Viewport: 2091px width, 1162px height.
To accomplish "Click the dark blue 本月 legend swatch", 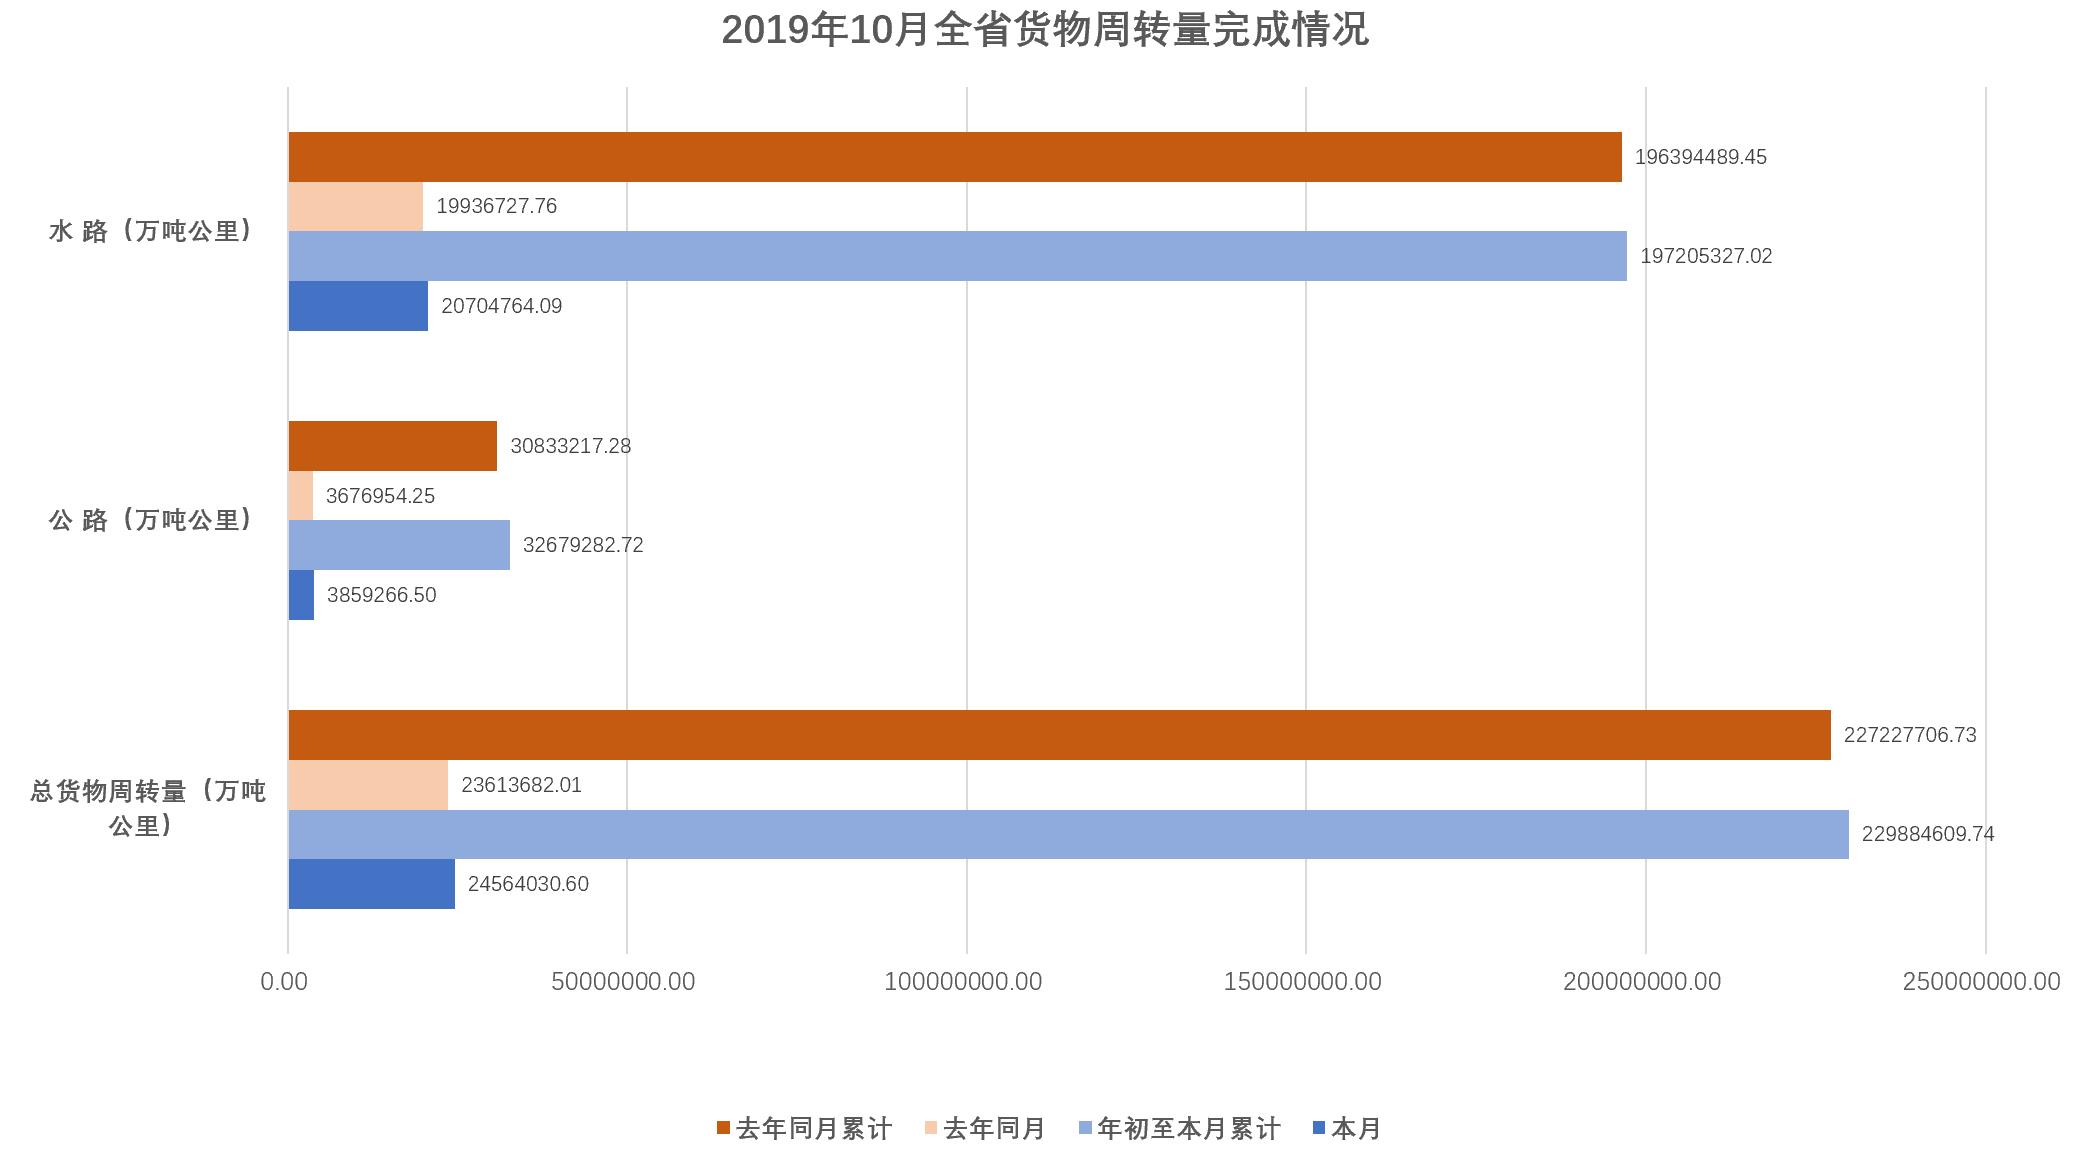I will tap(1318, 1128).
